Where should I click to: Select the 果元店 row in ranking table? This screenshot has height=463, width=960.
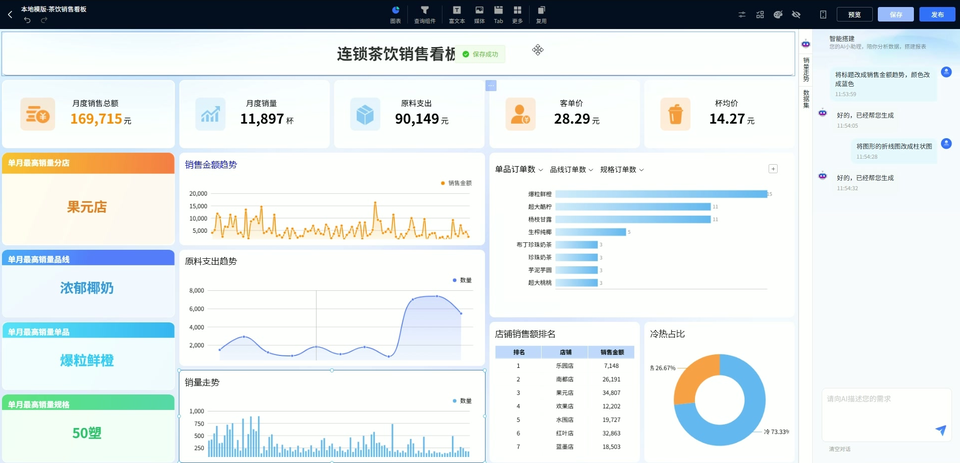(x=564, y=393)
